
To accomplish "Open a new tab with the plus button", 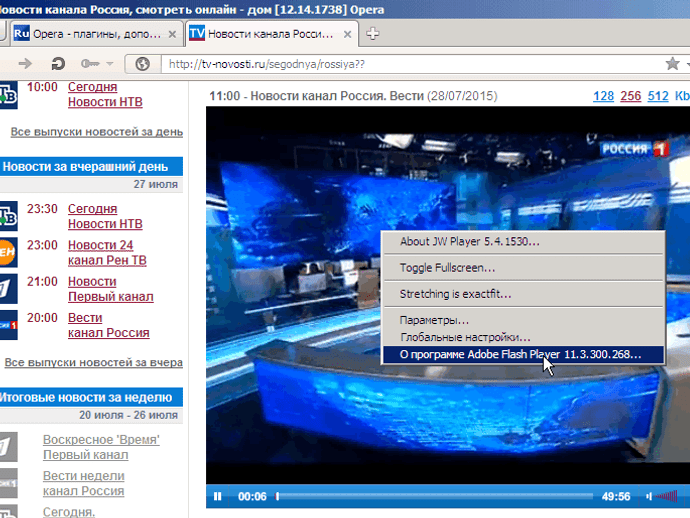I will click(x=372, y=33).
